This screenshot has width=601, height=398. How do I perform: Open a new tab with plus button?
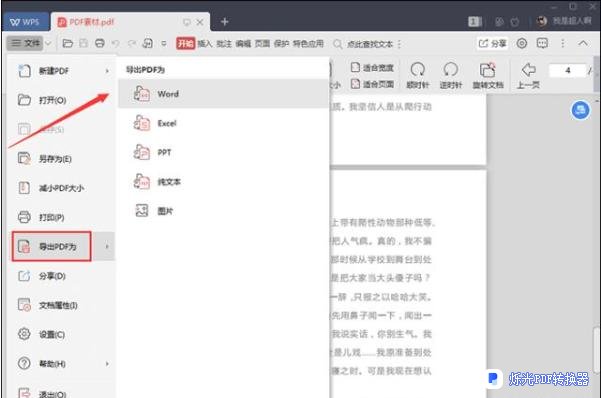point(225,22)
